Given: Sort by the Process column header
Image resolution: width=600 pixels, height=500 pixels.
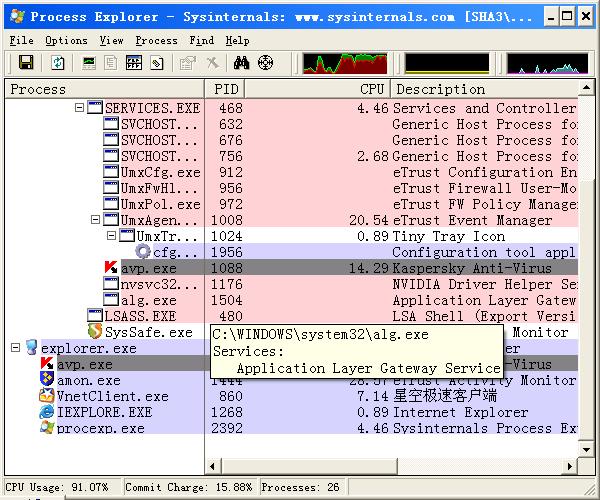Looking at the screenshot, I should pos(104,89).
